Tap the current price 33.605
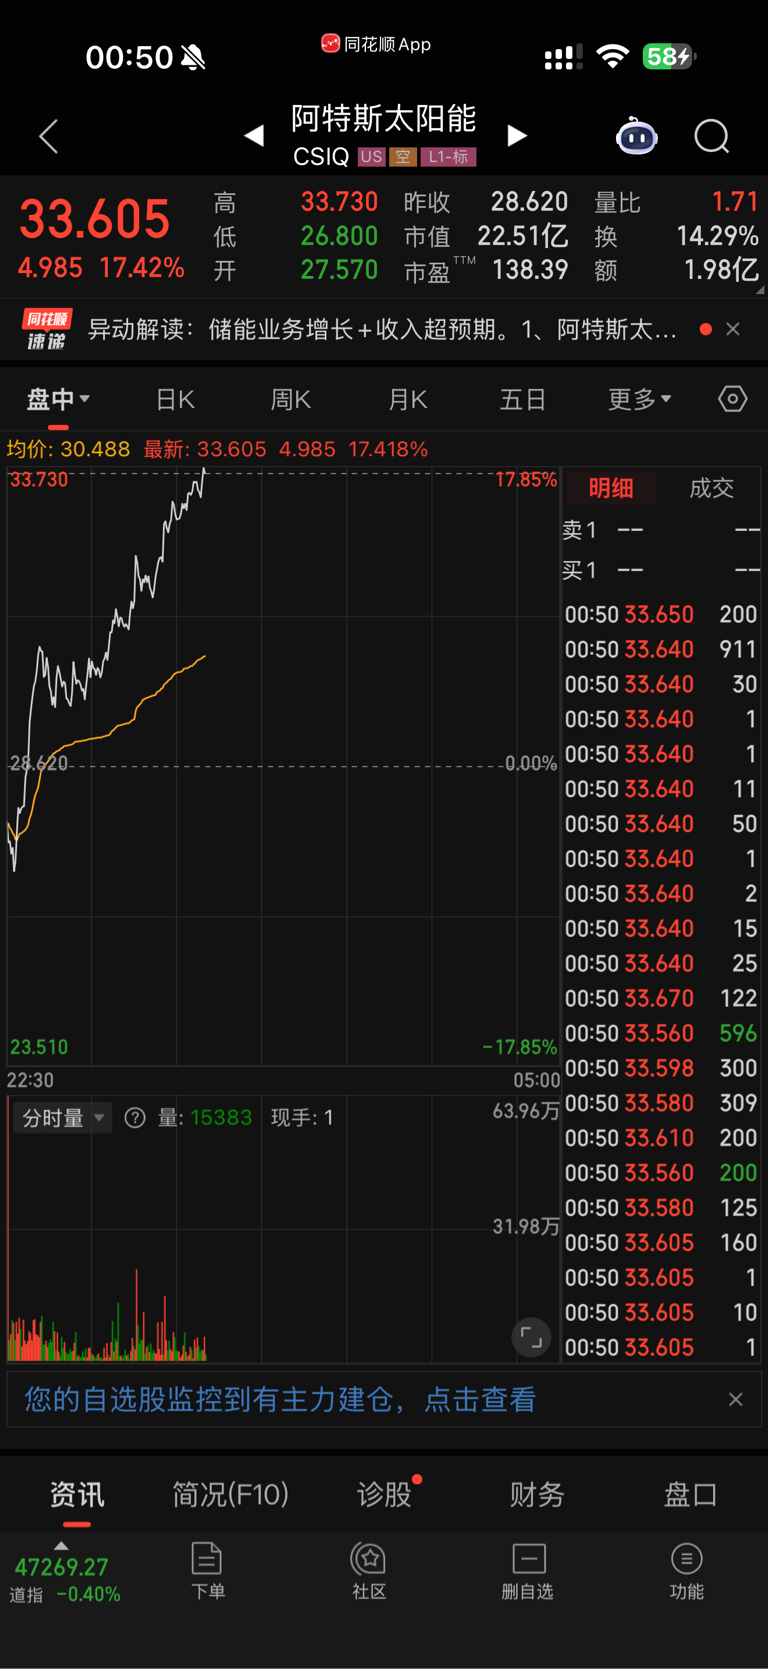The image size is (768, 1669). pos(95,219)
